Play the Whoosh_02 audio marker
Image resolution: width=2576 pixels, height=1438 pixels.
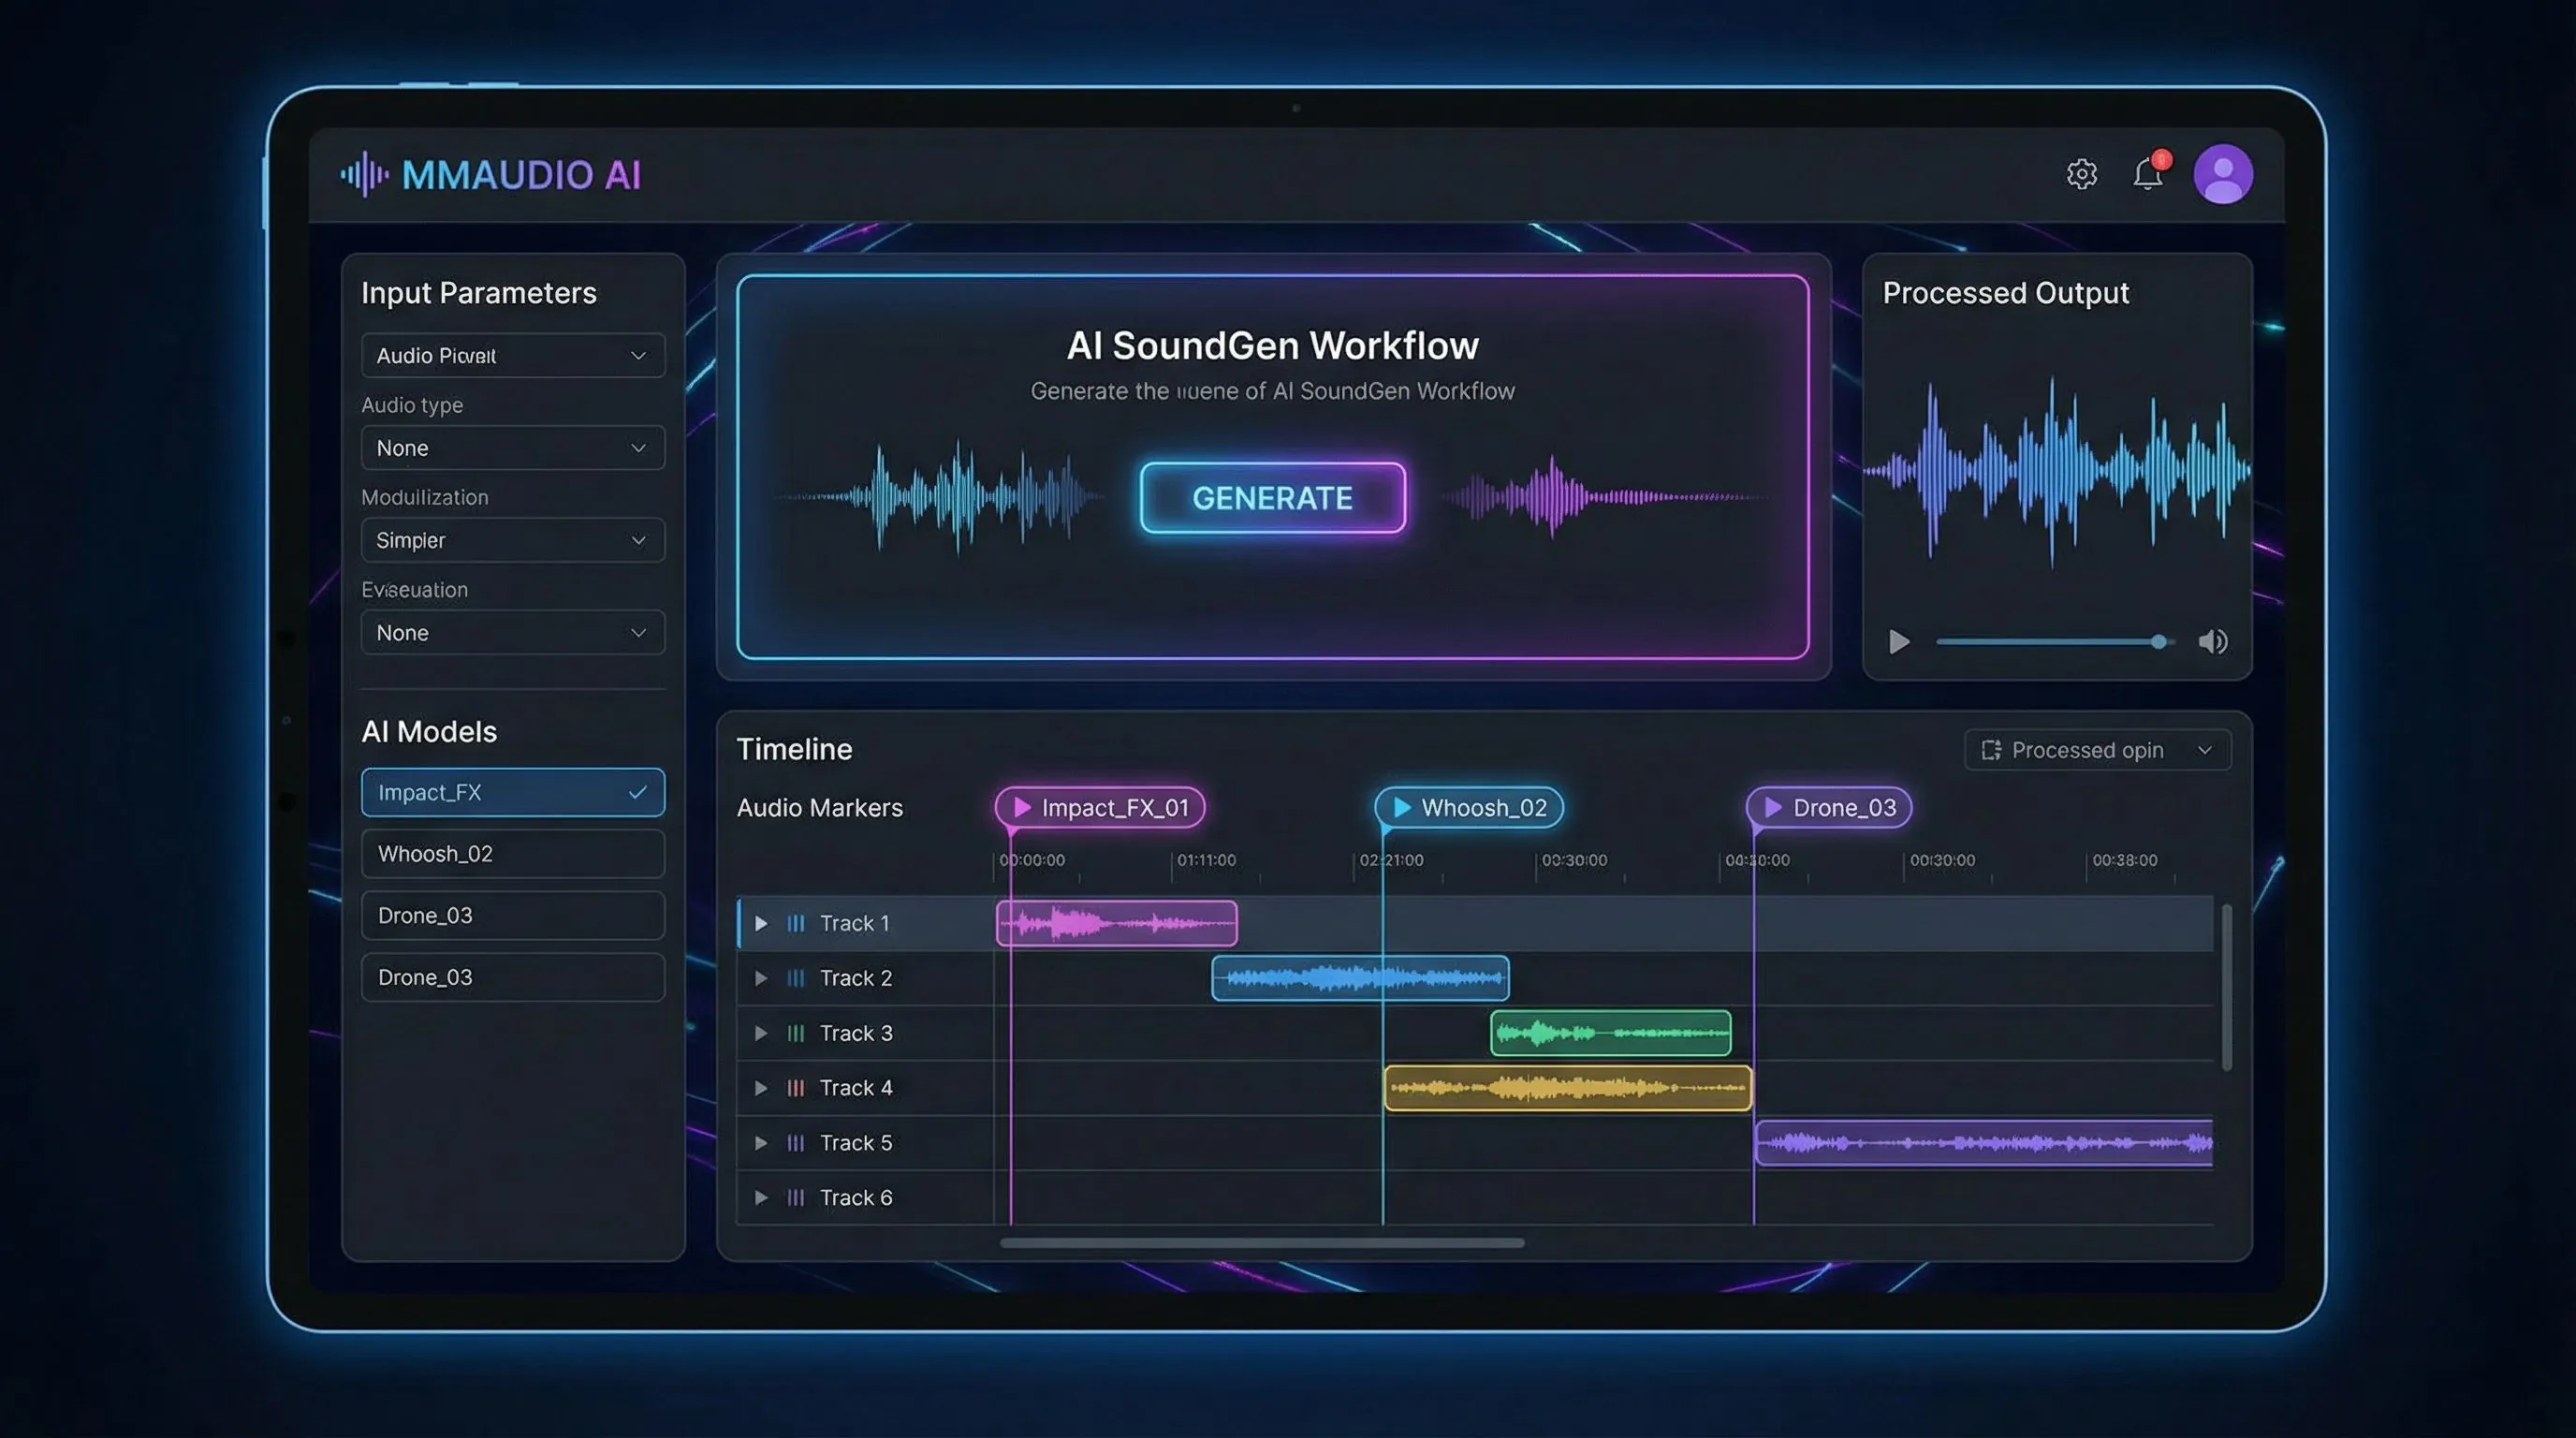pyautogui.click(x=1402, y=807)
